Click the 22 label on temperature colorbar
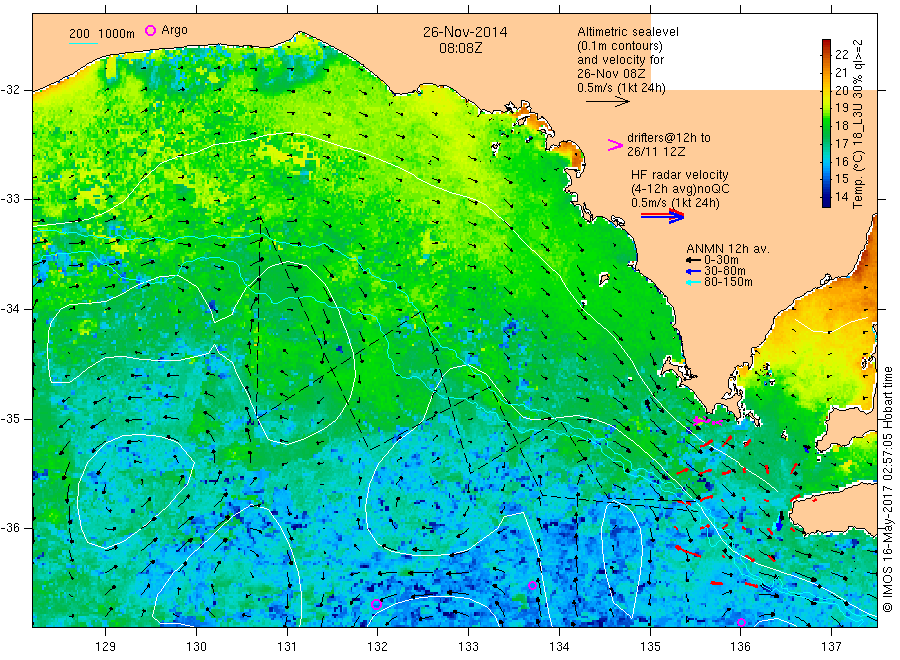 pyautogui.click(x=841, y=55)
